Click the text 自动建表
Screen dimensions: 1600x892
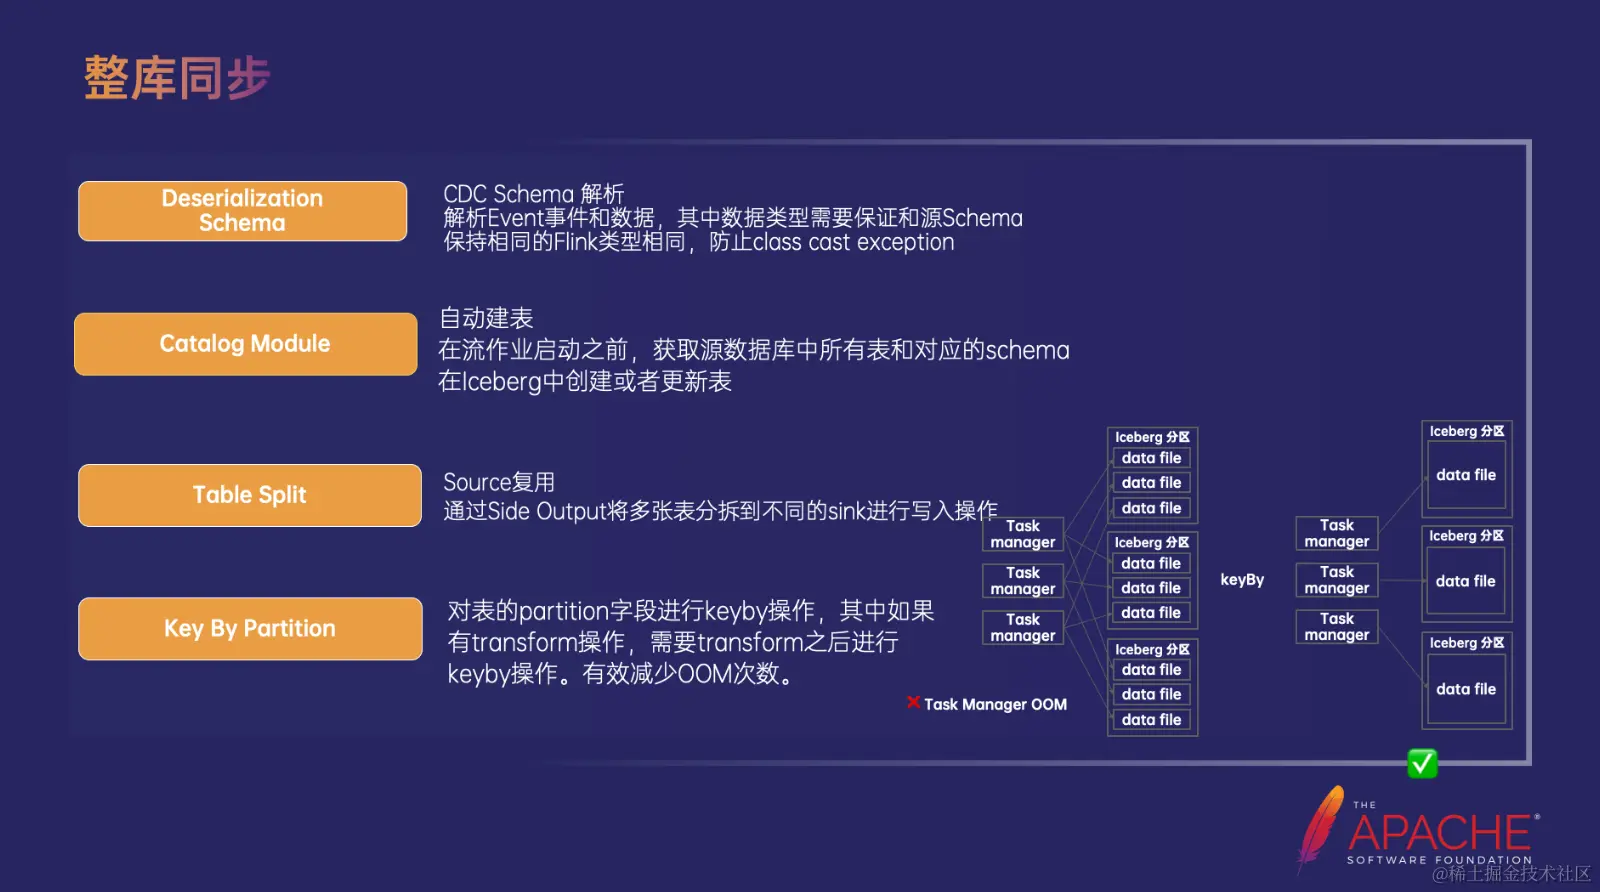pyautogui.click(x=487, y=318)
